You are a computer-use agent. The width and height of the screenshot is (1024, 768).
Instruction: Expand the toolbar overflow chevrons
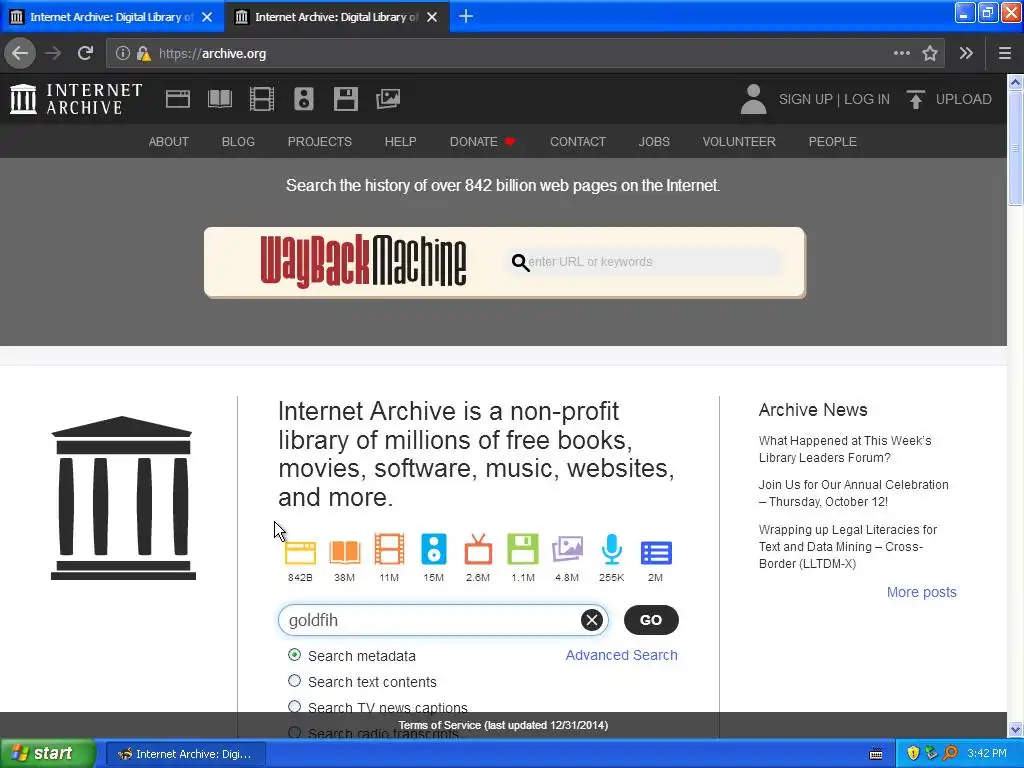[x=966, y=54]
